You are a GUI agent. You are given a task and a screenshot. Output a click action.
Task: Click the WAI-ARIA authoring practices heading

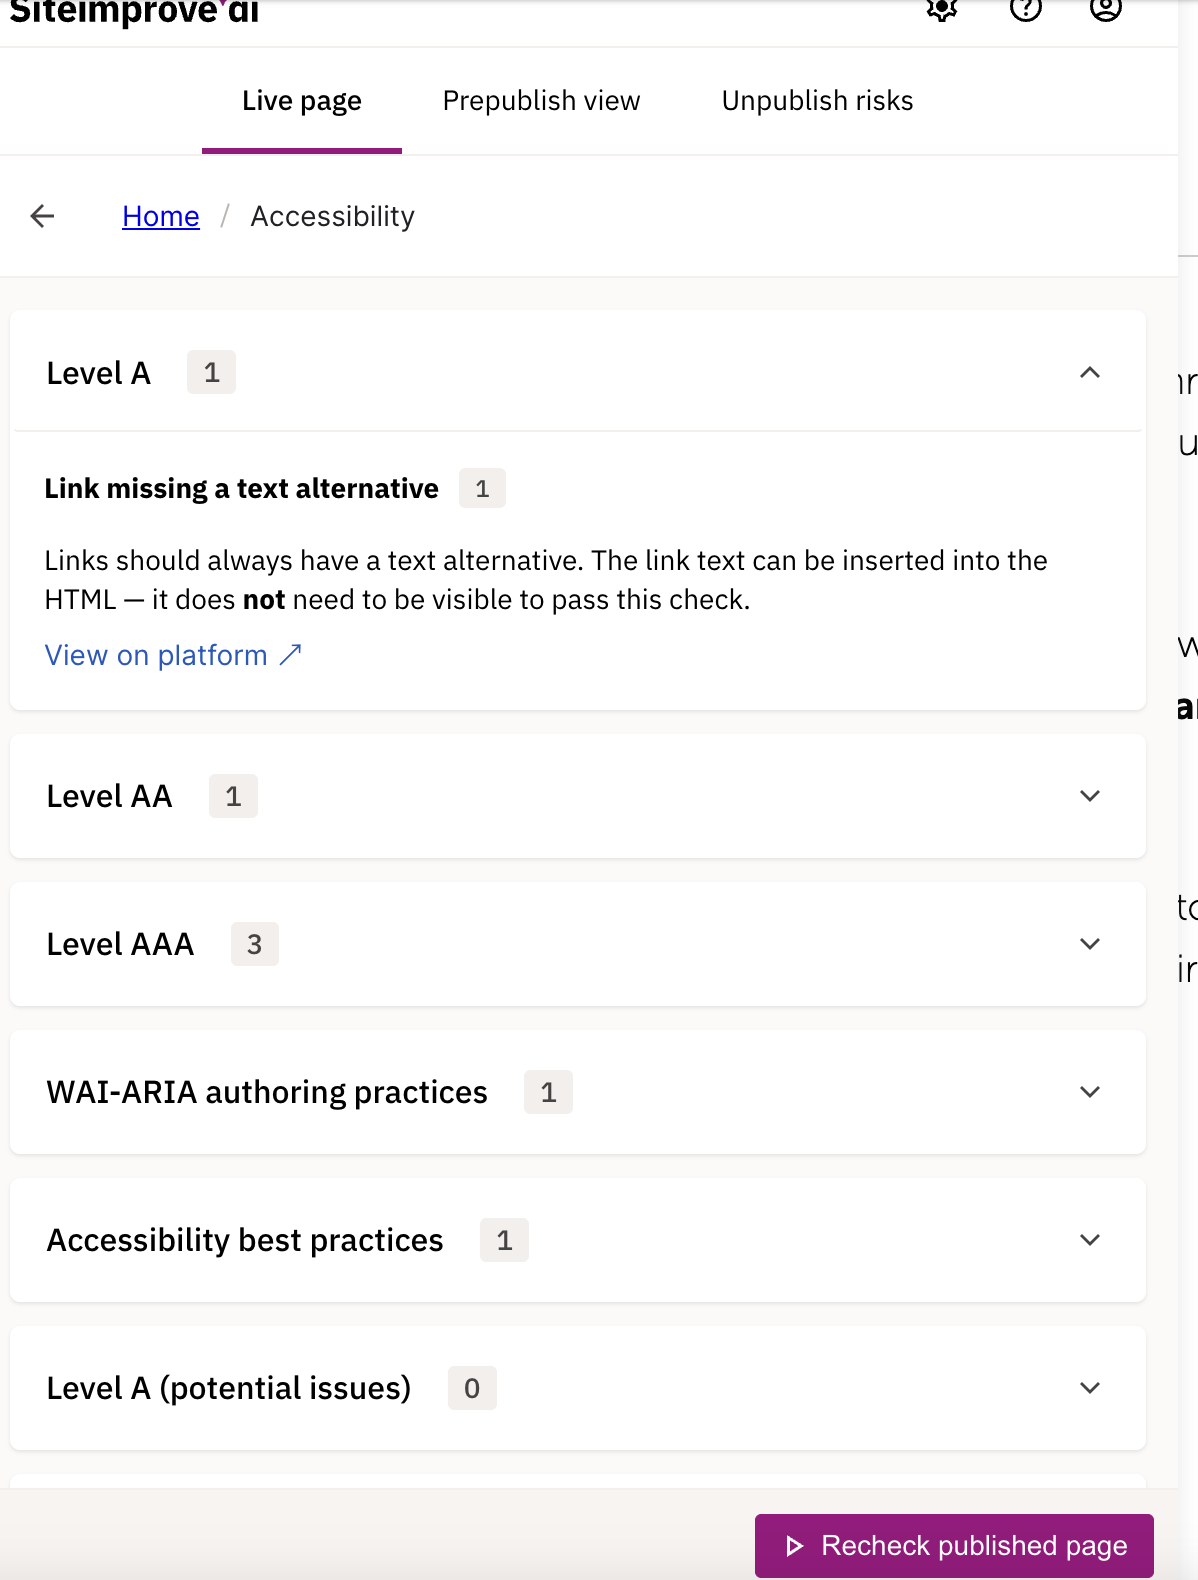coord(267,1092)
